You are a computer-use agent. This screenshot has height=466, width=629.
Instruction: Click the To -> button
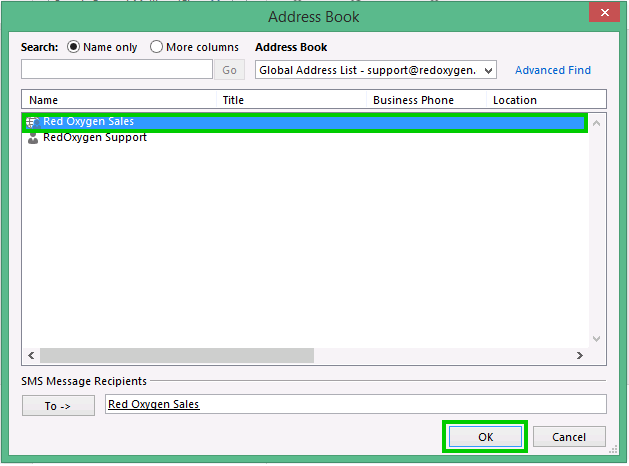pyautogui.click(x=58, y=406)
